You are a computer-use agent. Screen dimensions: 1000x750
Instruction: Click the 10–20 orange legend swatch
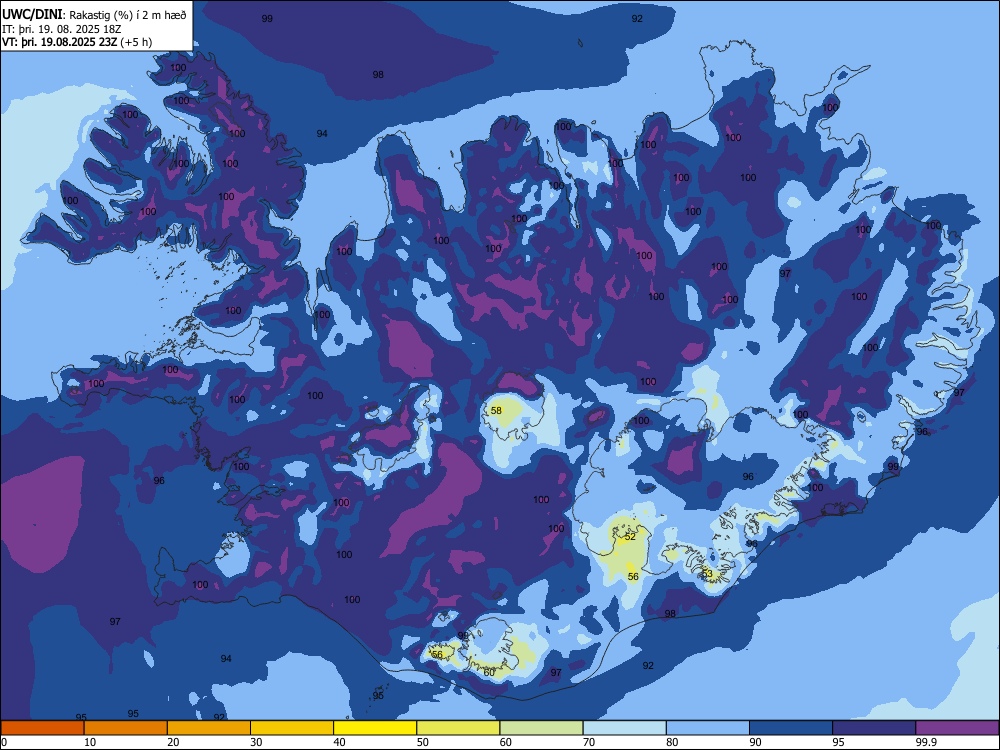click(126, 728)
